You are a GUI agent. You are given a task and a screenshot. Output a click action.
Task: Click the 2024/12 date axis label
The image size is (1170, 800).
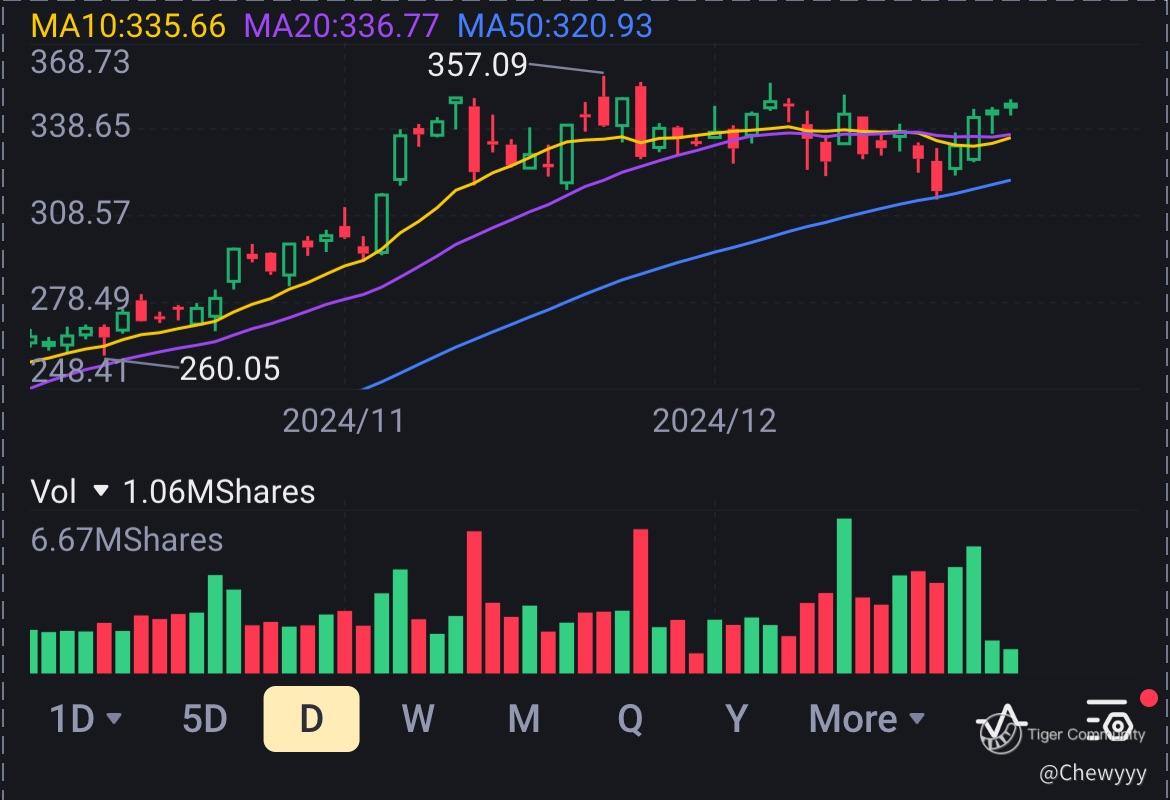point(714,422)
